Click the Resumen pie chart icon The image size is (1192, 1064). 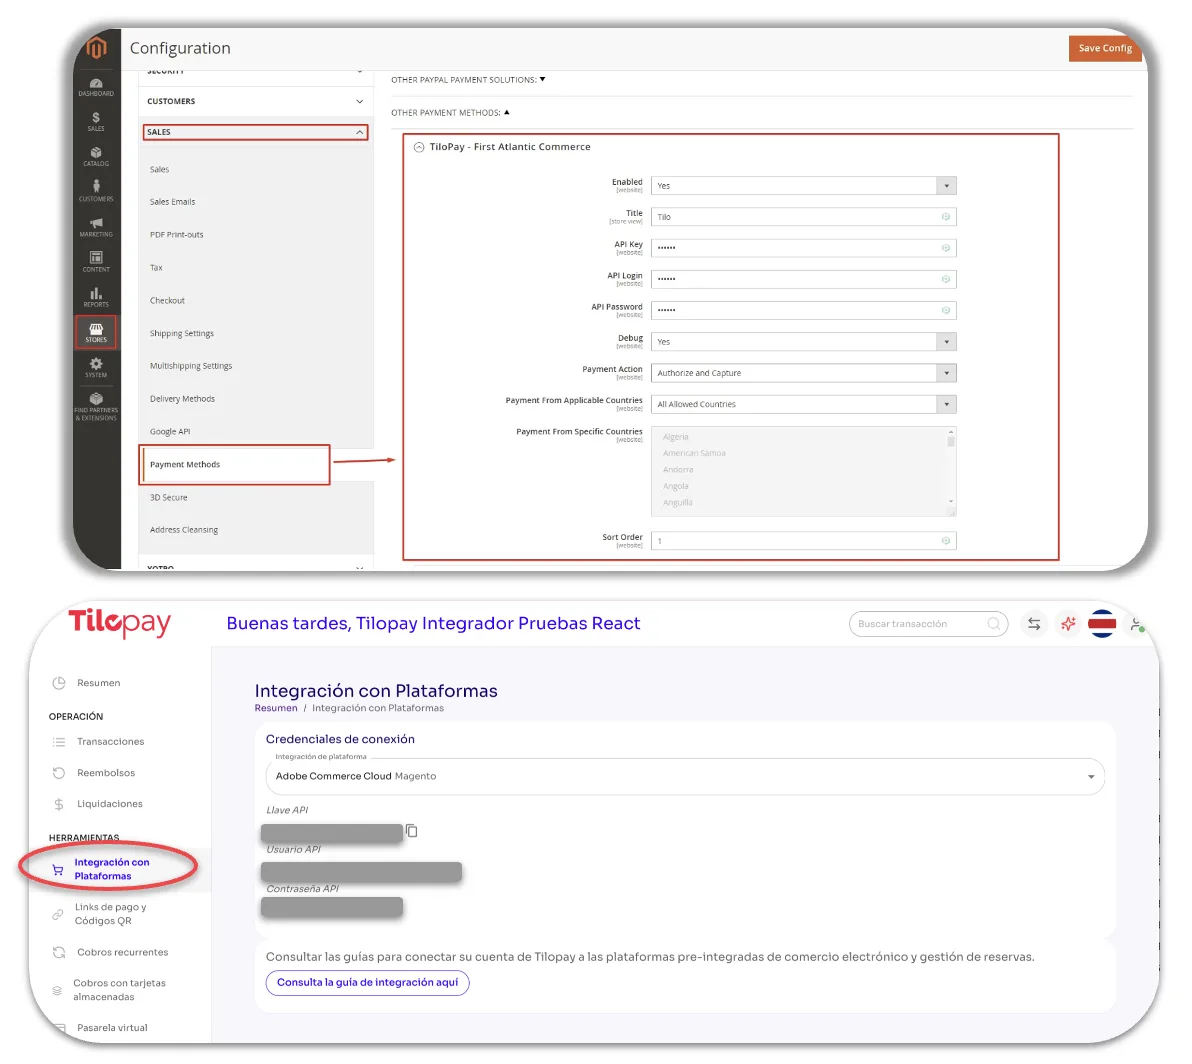59,683
